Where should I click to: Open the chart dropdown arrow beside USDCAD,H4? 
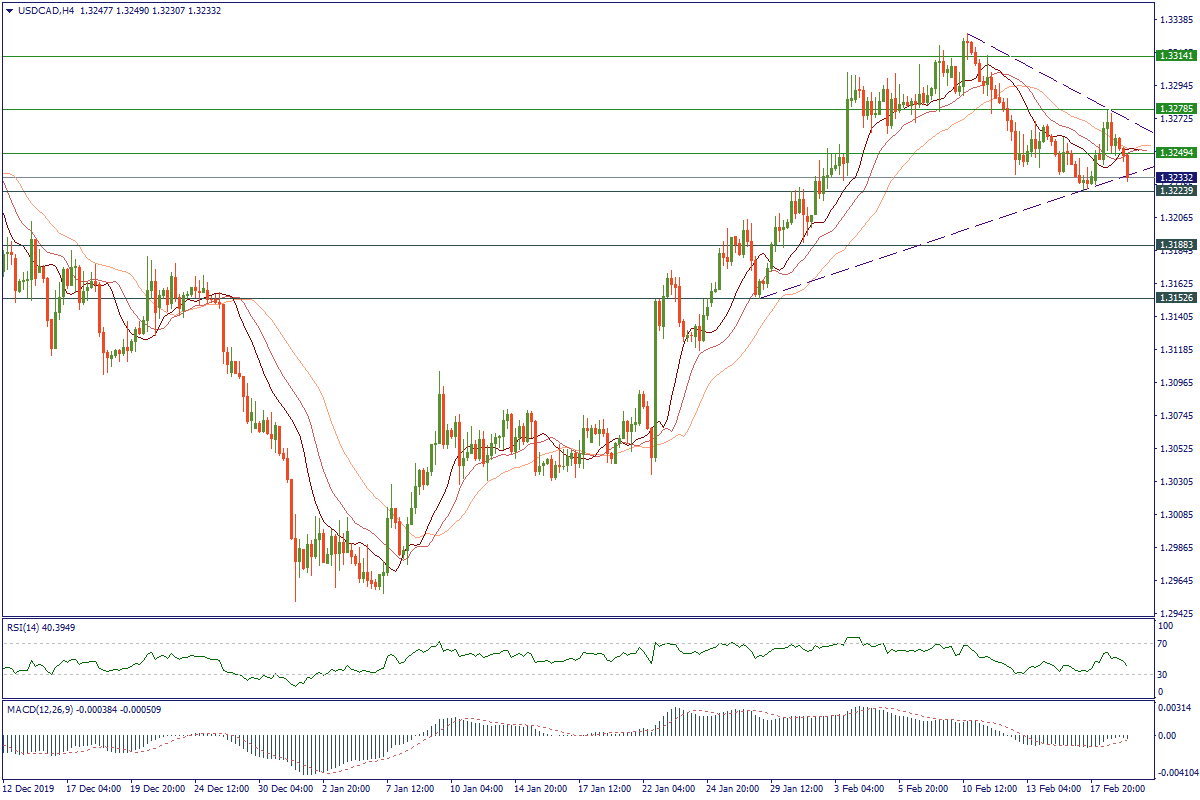click(9, 10)
